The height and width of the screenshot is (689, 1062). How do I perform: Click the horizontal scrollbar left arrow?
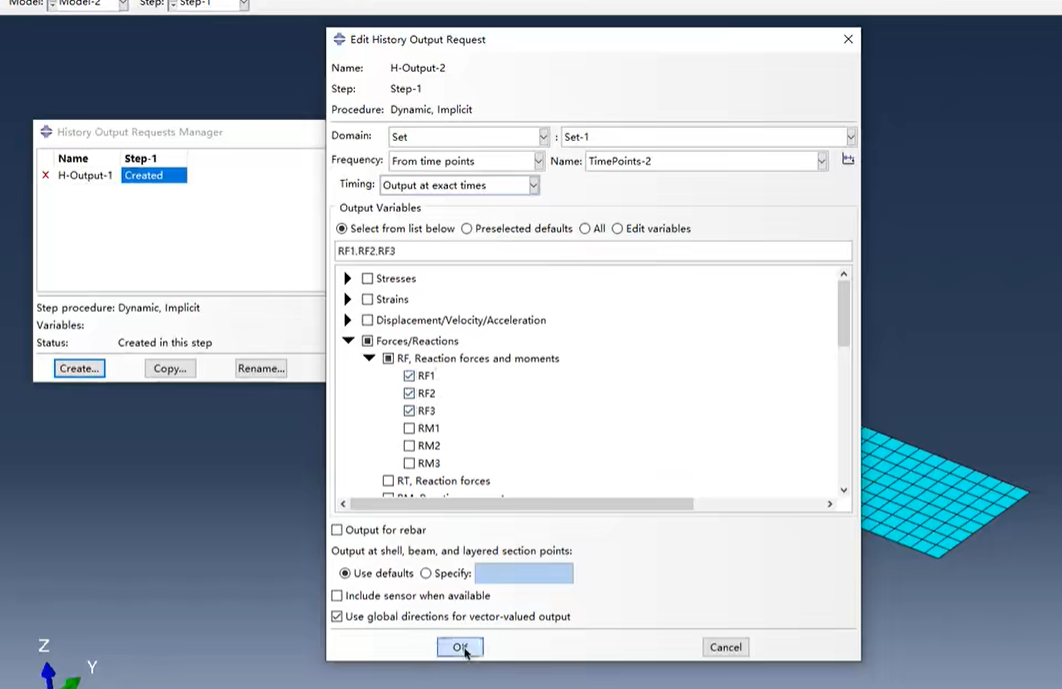tap(343, 504)
